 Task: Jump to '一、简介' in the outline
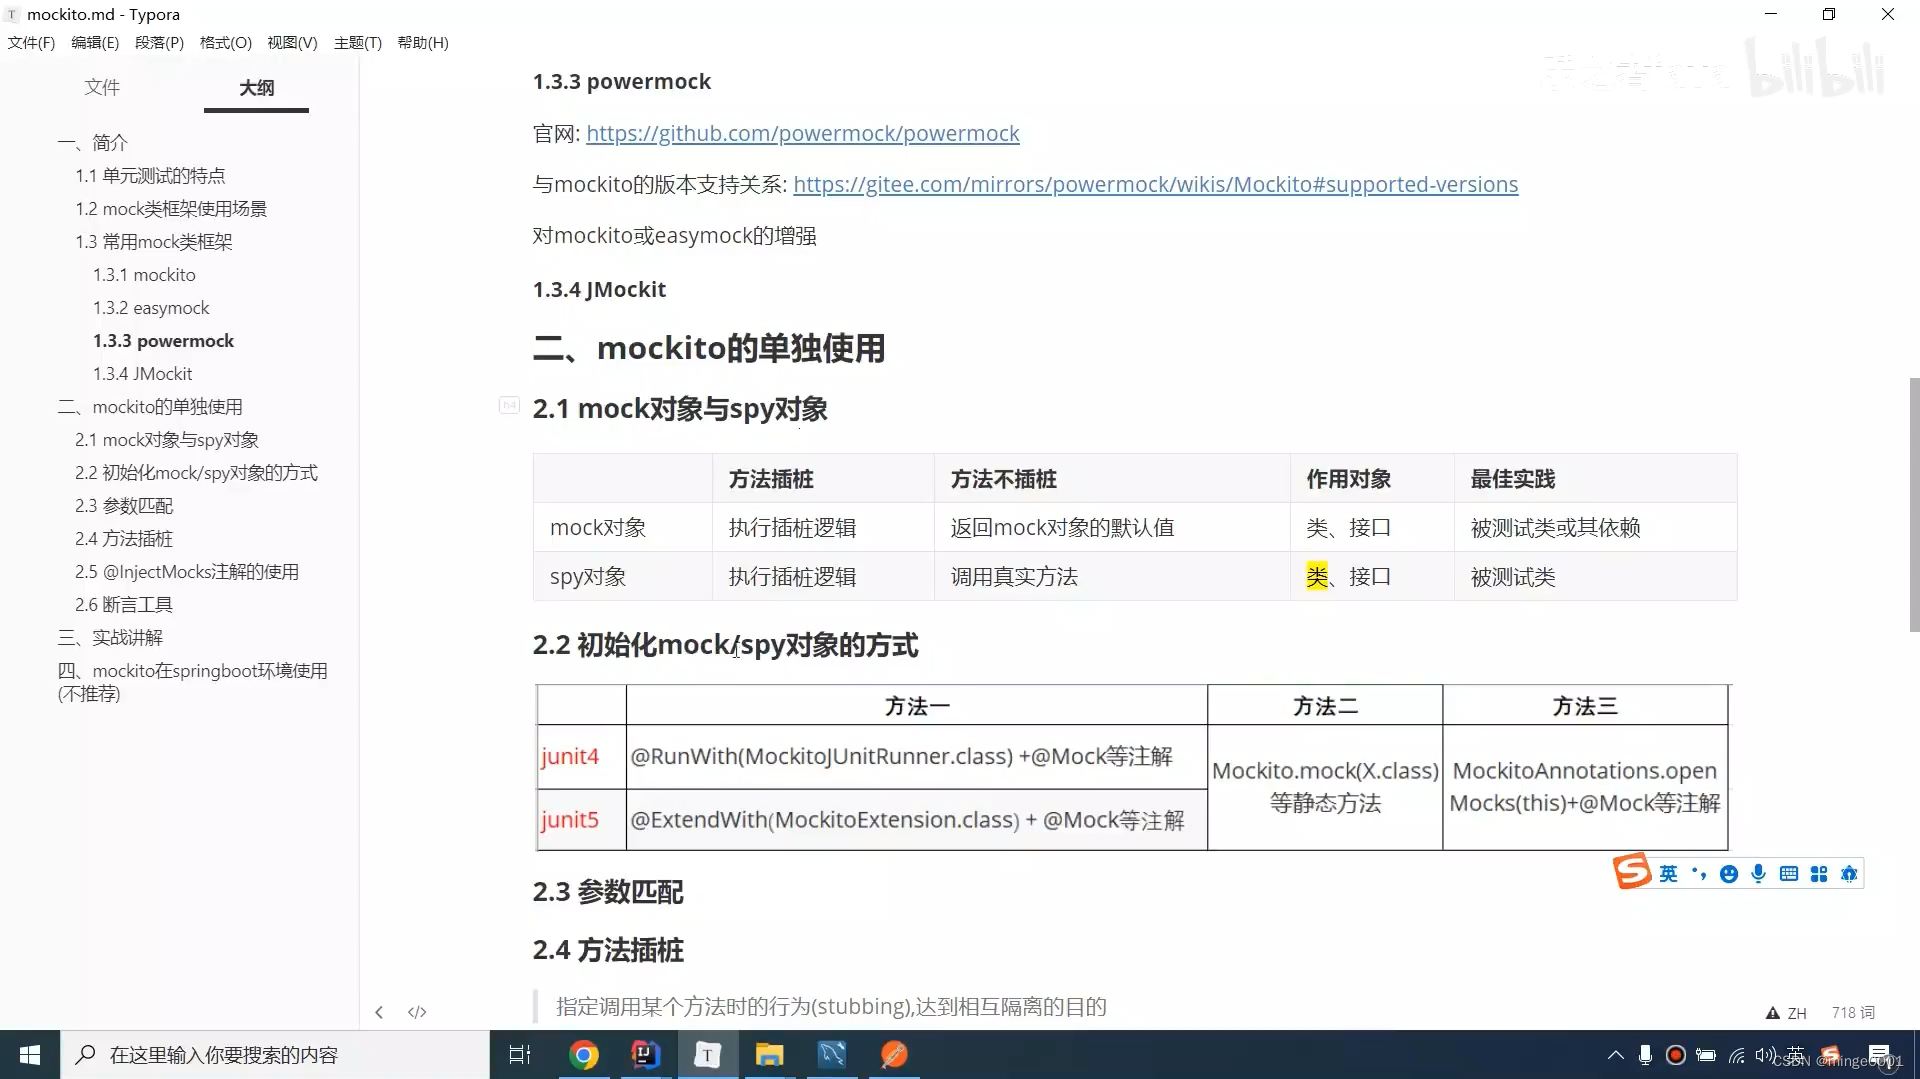93,142
